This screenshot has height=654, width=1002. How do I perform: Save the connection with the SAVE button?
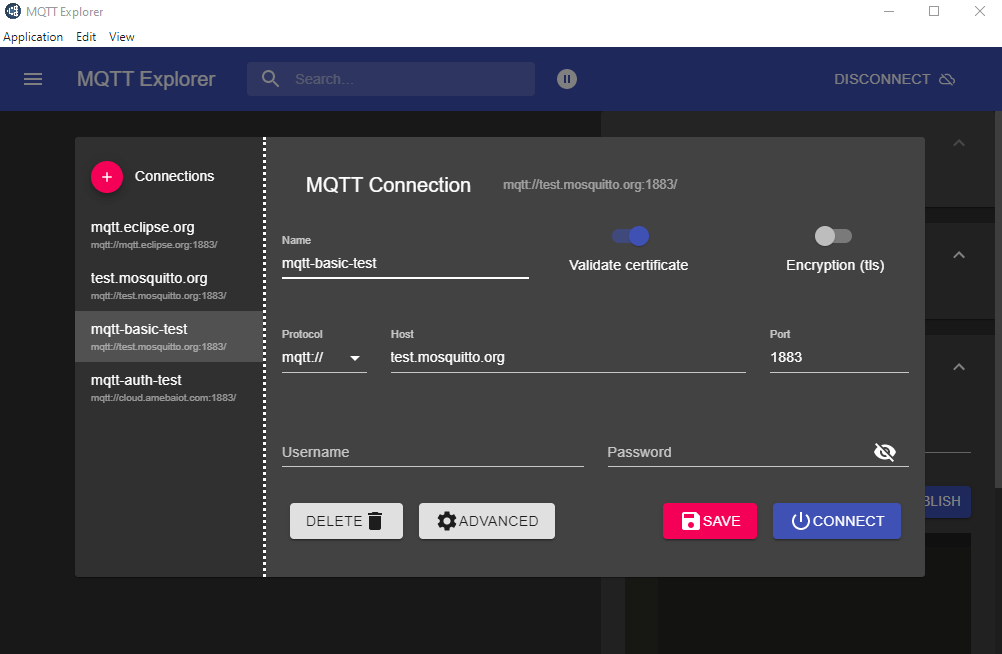click(710, 521)
